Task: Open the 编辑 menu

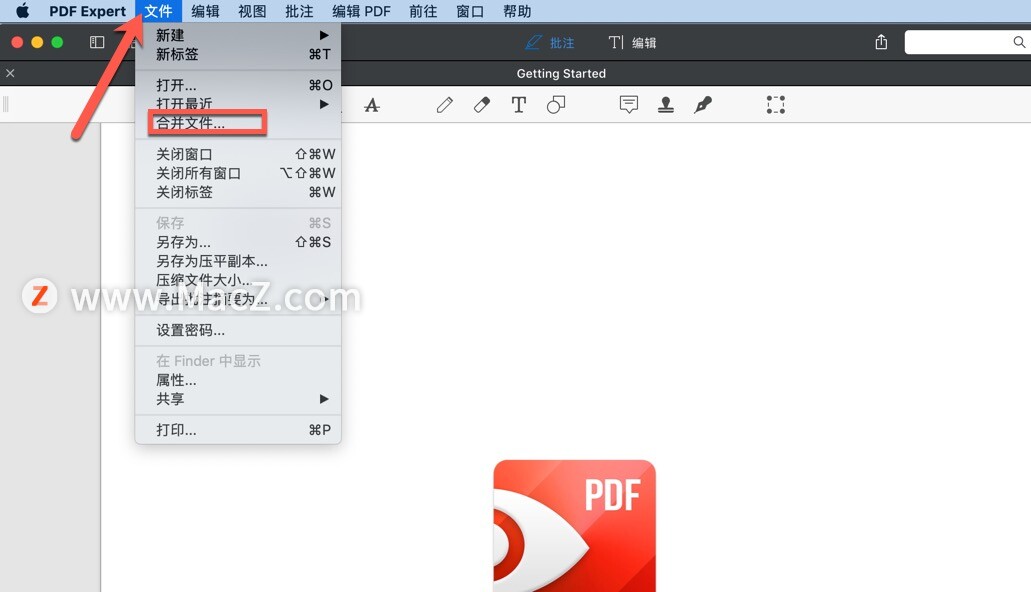Action: [205, 11]
